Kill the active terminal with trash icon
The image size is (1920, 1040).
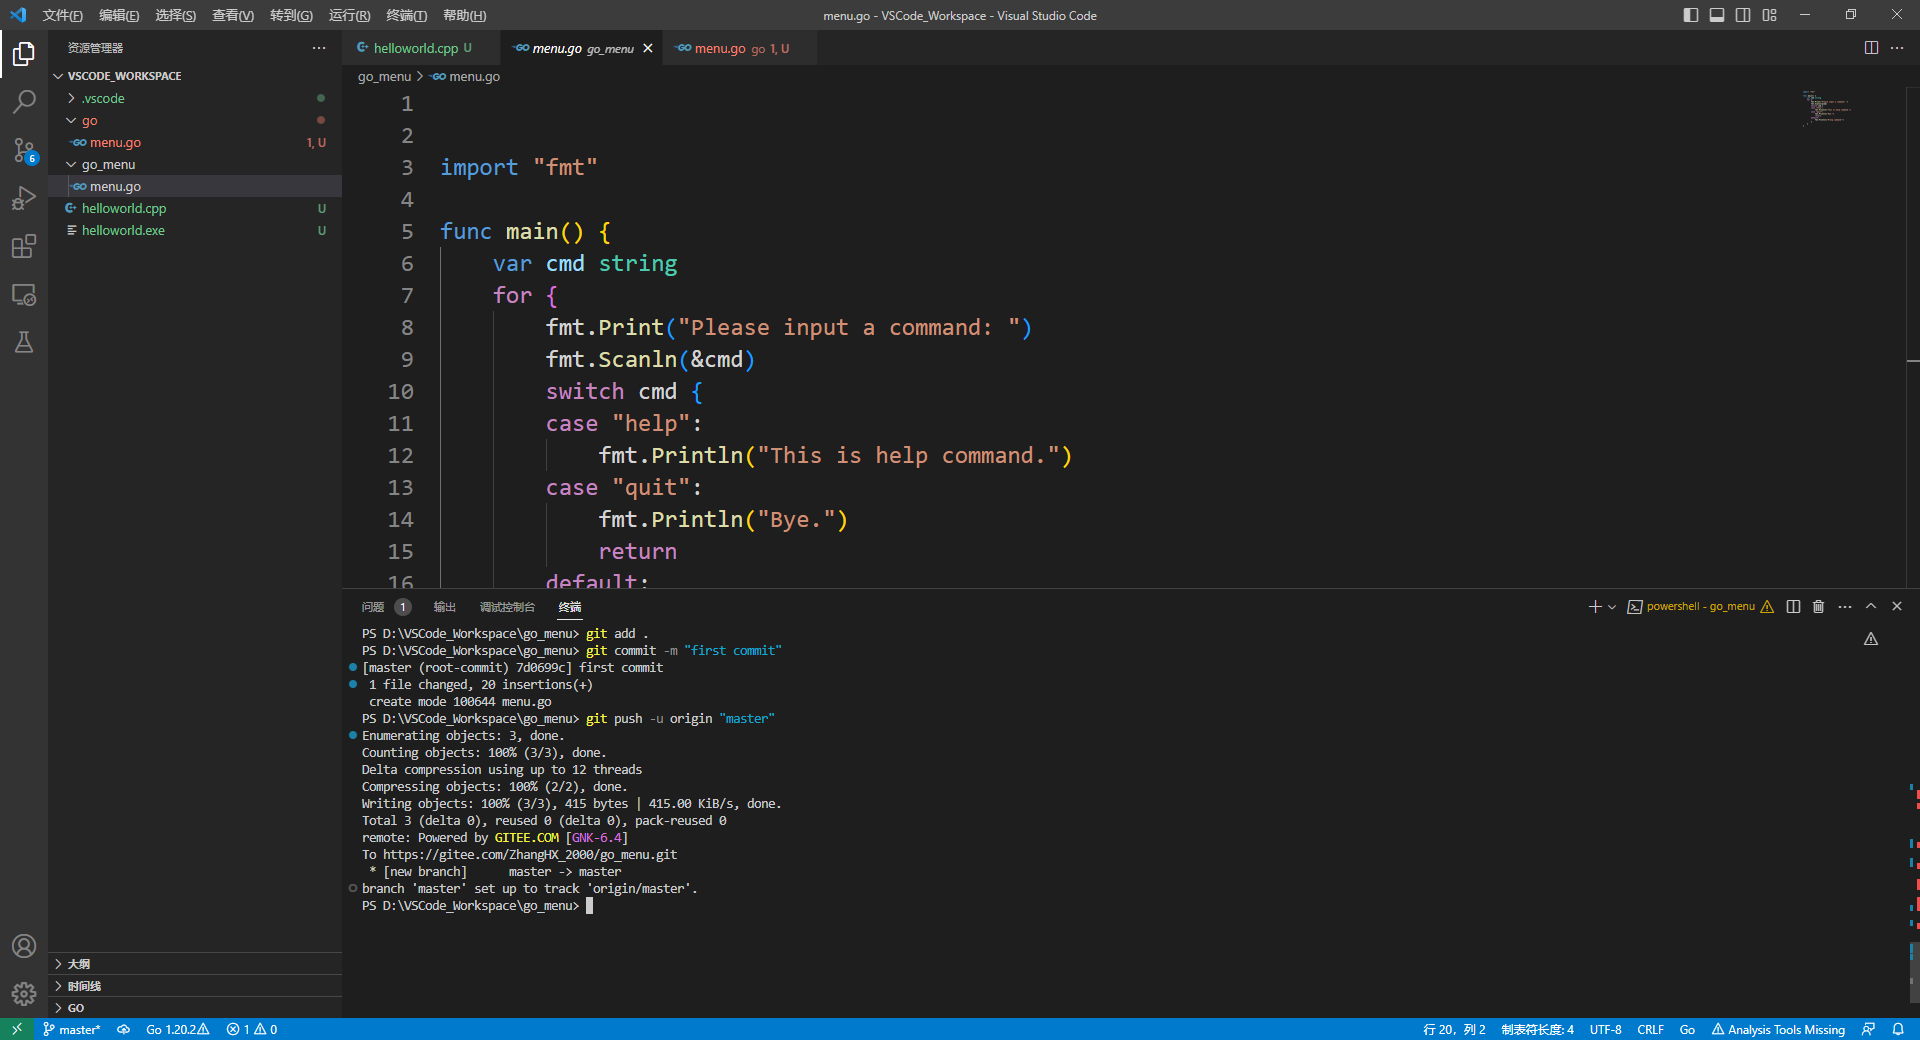(x=1817, y=606)
